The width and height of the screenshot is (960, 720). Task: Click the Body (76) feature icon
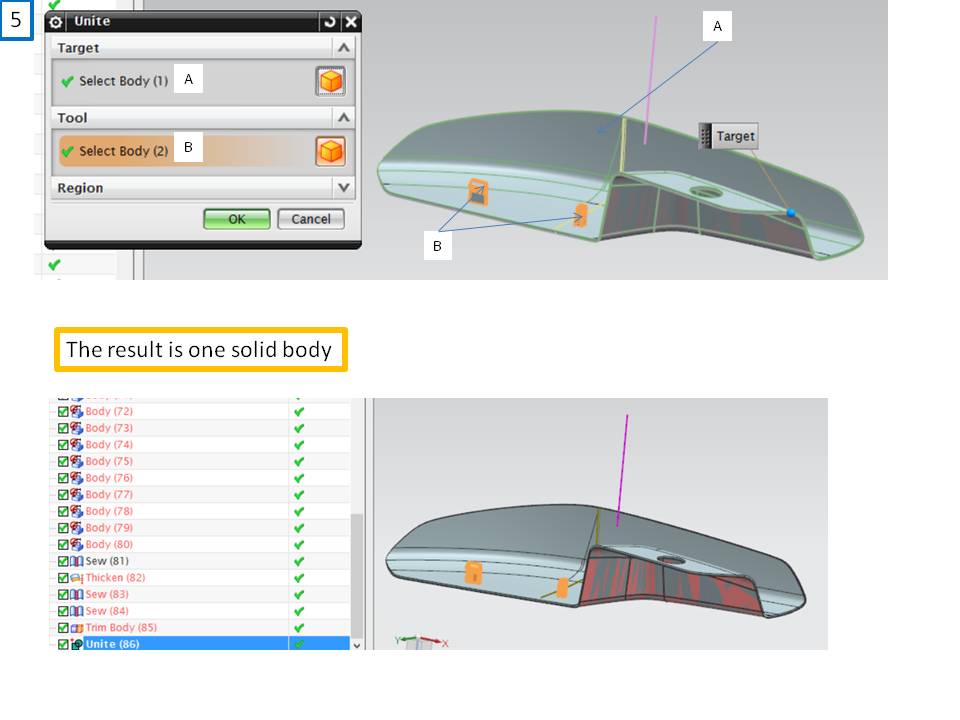click(x=77, y=478)
